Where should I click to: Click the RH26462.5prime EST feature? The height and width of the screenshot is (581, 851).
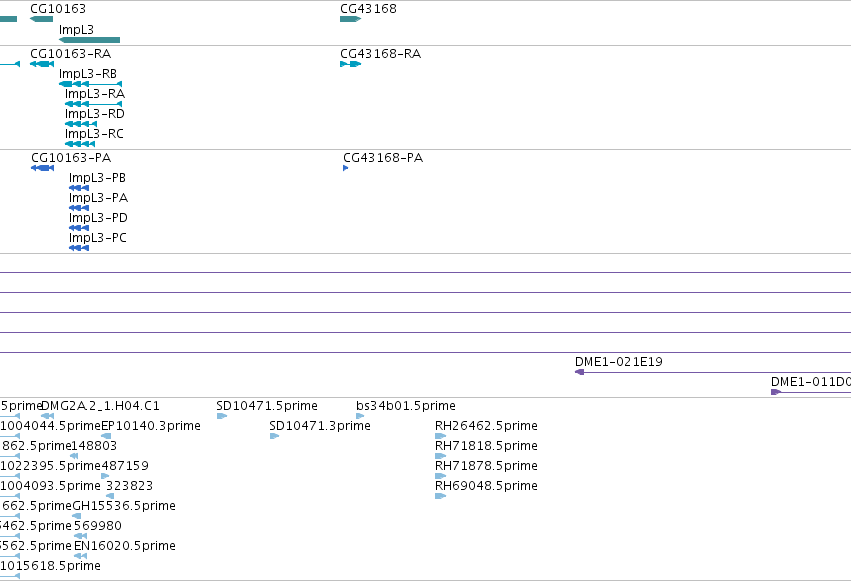tap(441, 436)
